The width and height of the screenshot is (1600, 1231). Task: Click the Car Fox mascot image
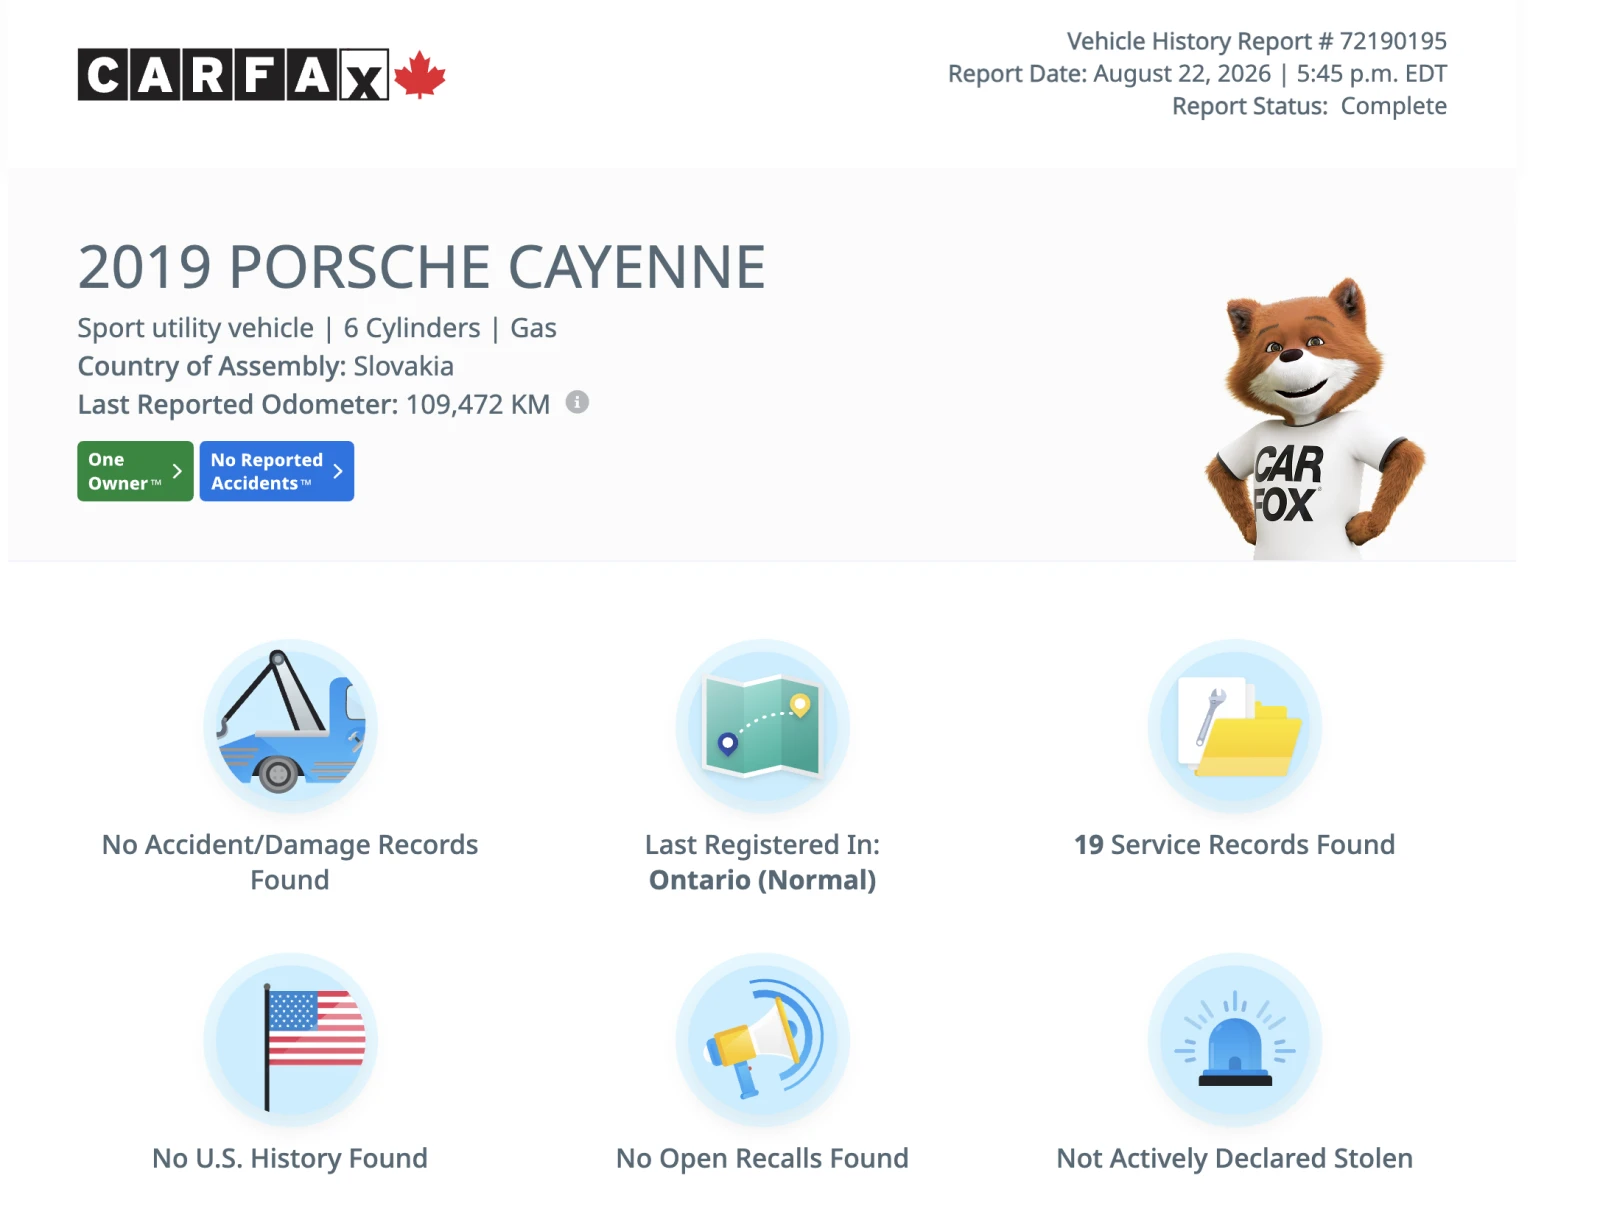(x=1314, y=418)
